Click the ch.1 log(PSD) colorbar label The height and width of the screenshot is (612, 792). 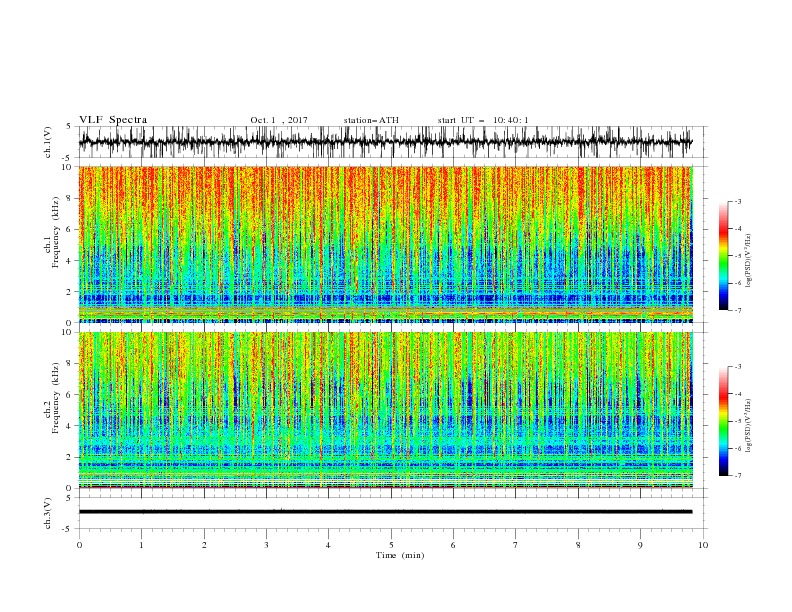point(748,261)
